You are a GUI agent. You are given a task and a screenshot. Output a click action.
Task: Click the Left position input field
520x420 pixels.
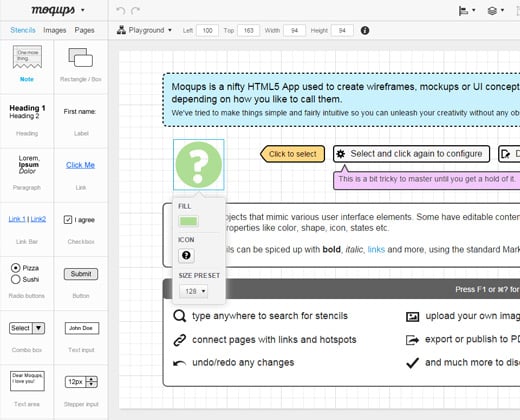[207, 30]
